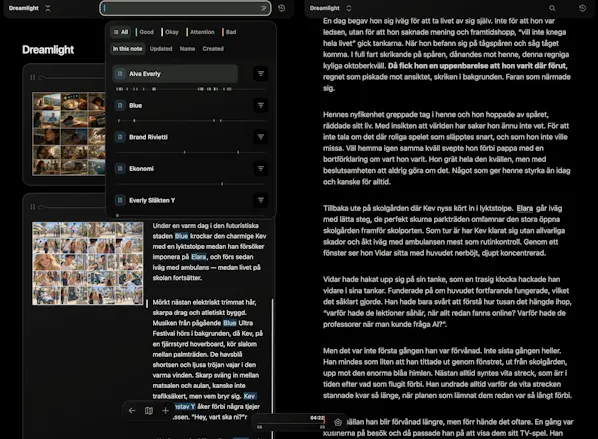The height and width of the screenshot is (439, 598).
Task: Click the Blue link before 'Ultra Festival'
Action: point(230,323)
